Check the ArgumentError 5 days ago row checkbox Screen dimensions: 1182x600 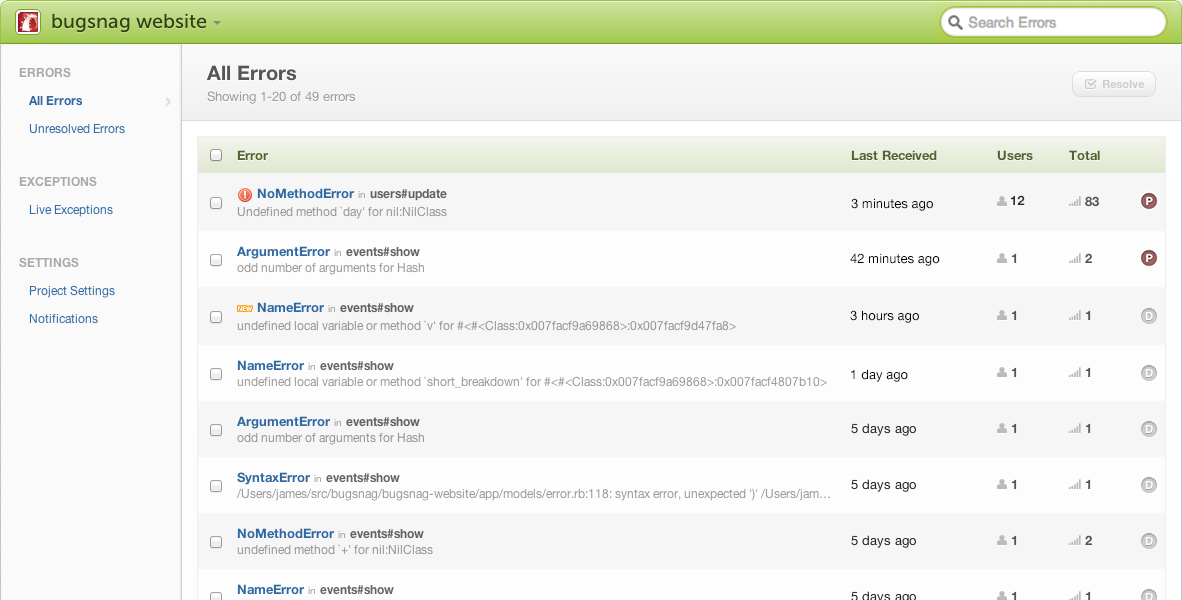click(216, 430)
